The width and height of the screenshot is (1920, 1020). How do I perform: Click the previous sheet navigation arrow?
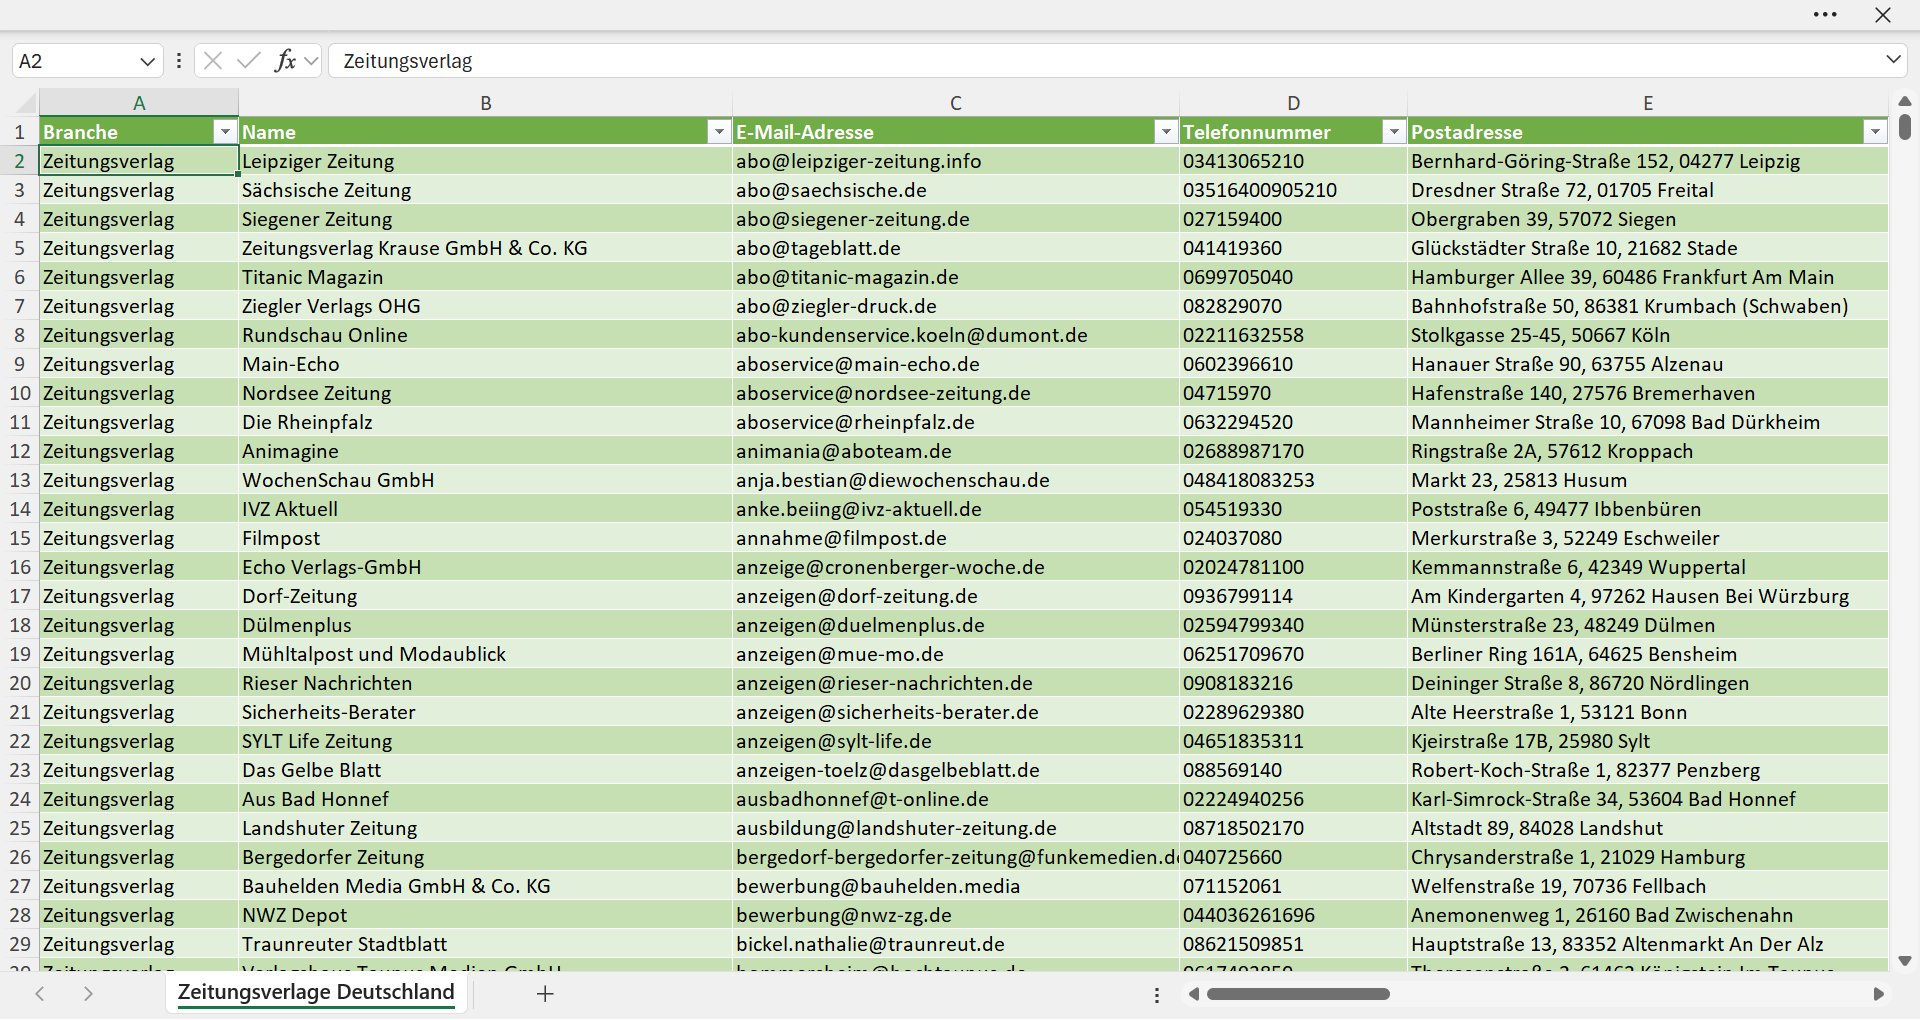pos(40,994)
